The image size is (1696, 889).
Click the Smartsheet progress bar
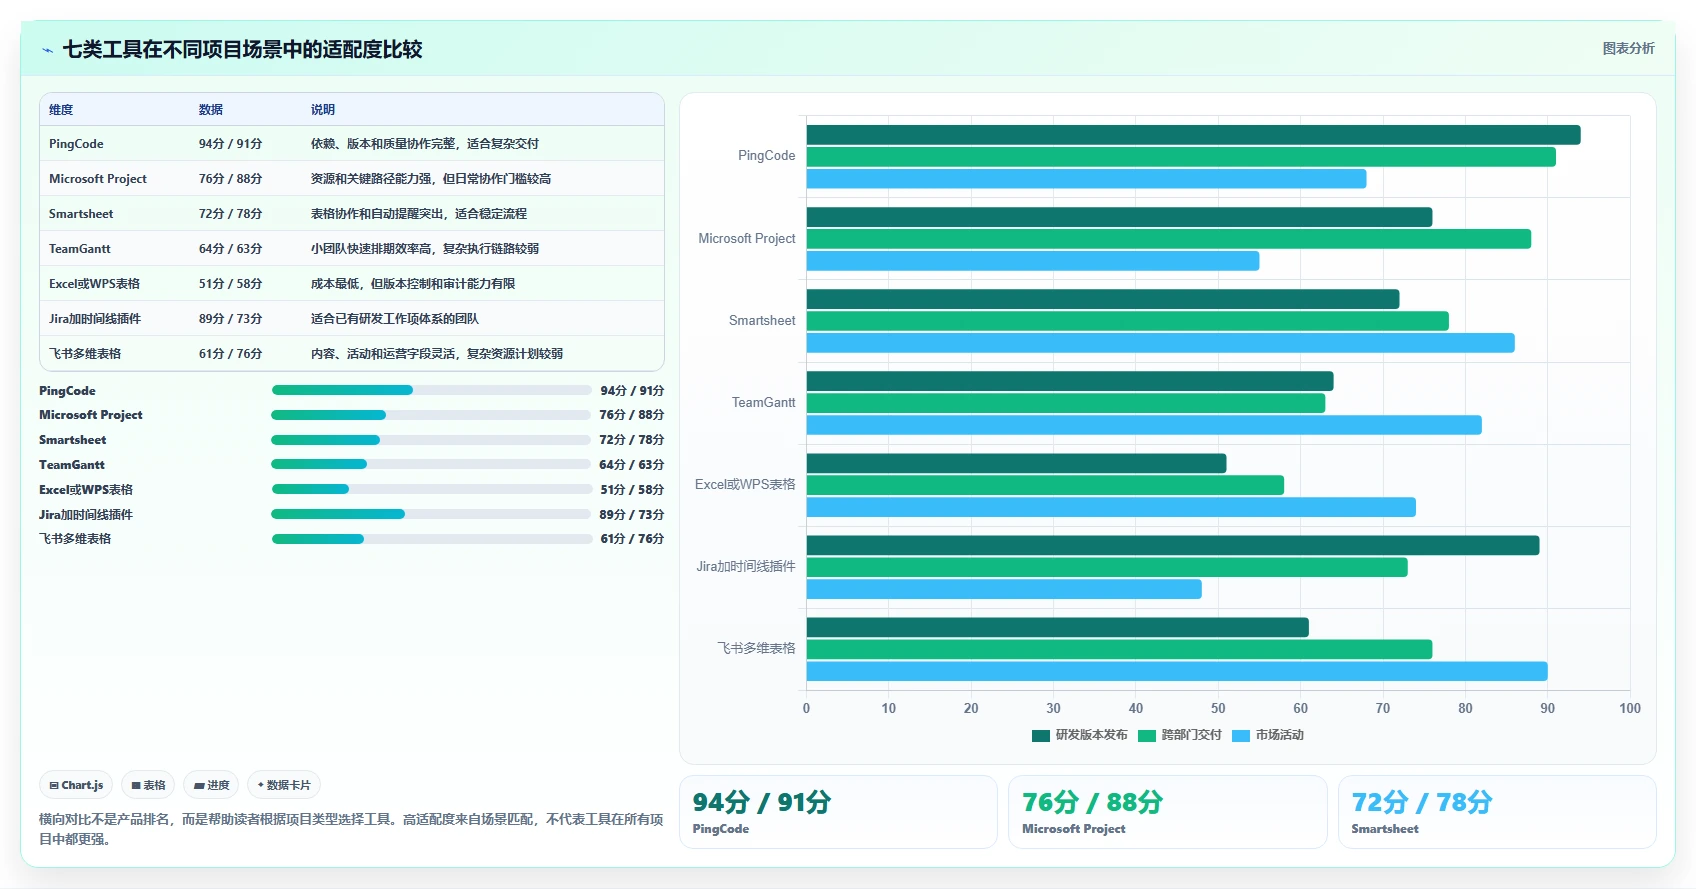(x=431, y=440)
